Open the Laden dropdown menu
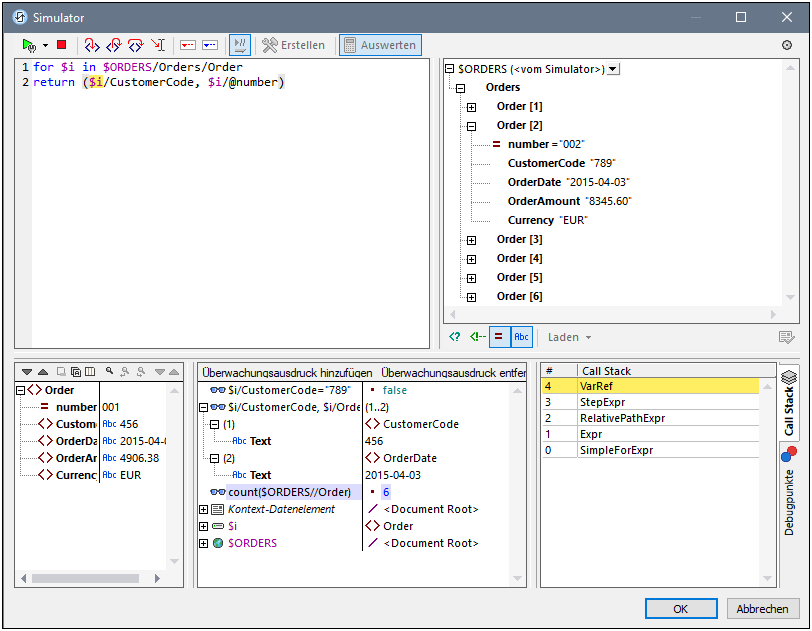 (x=570, y=337)
